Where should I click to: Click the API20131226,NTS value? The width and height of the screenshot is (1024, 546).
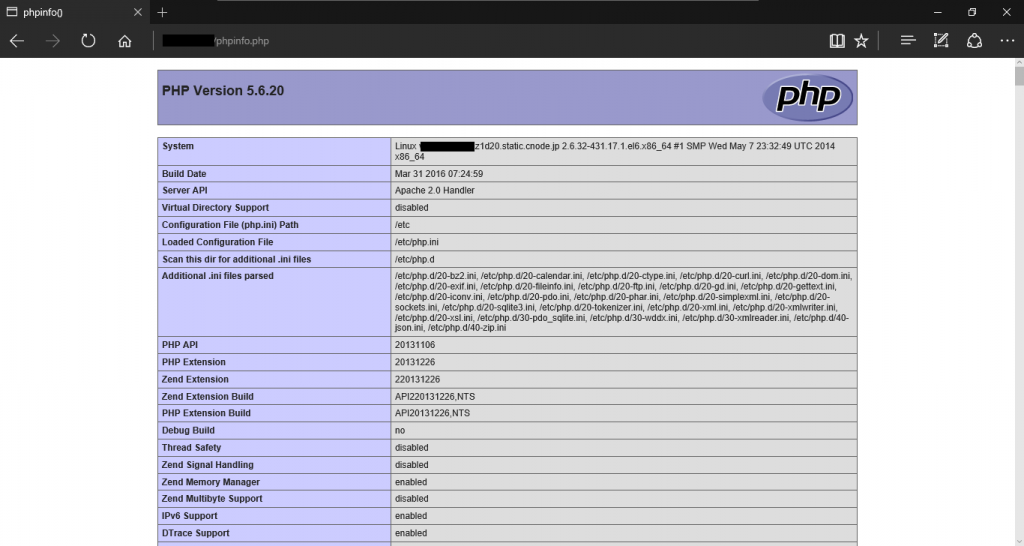click(432, 413)
